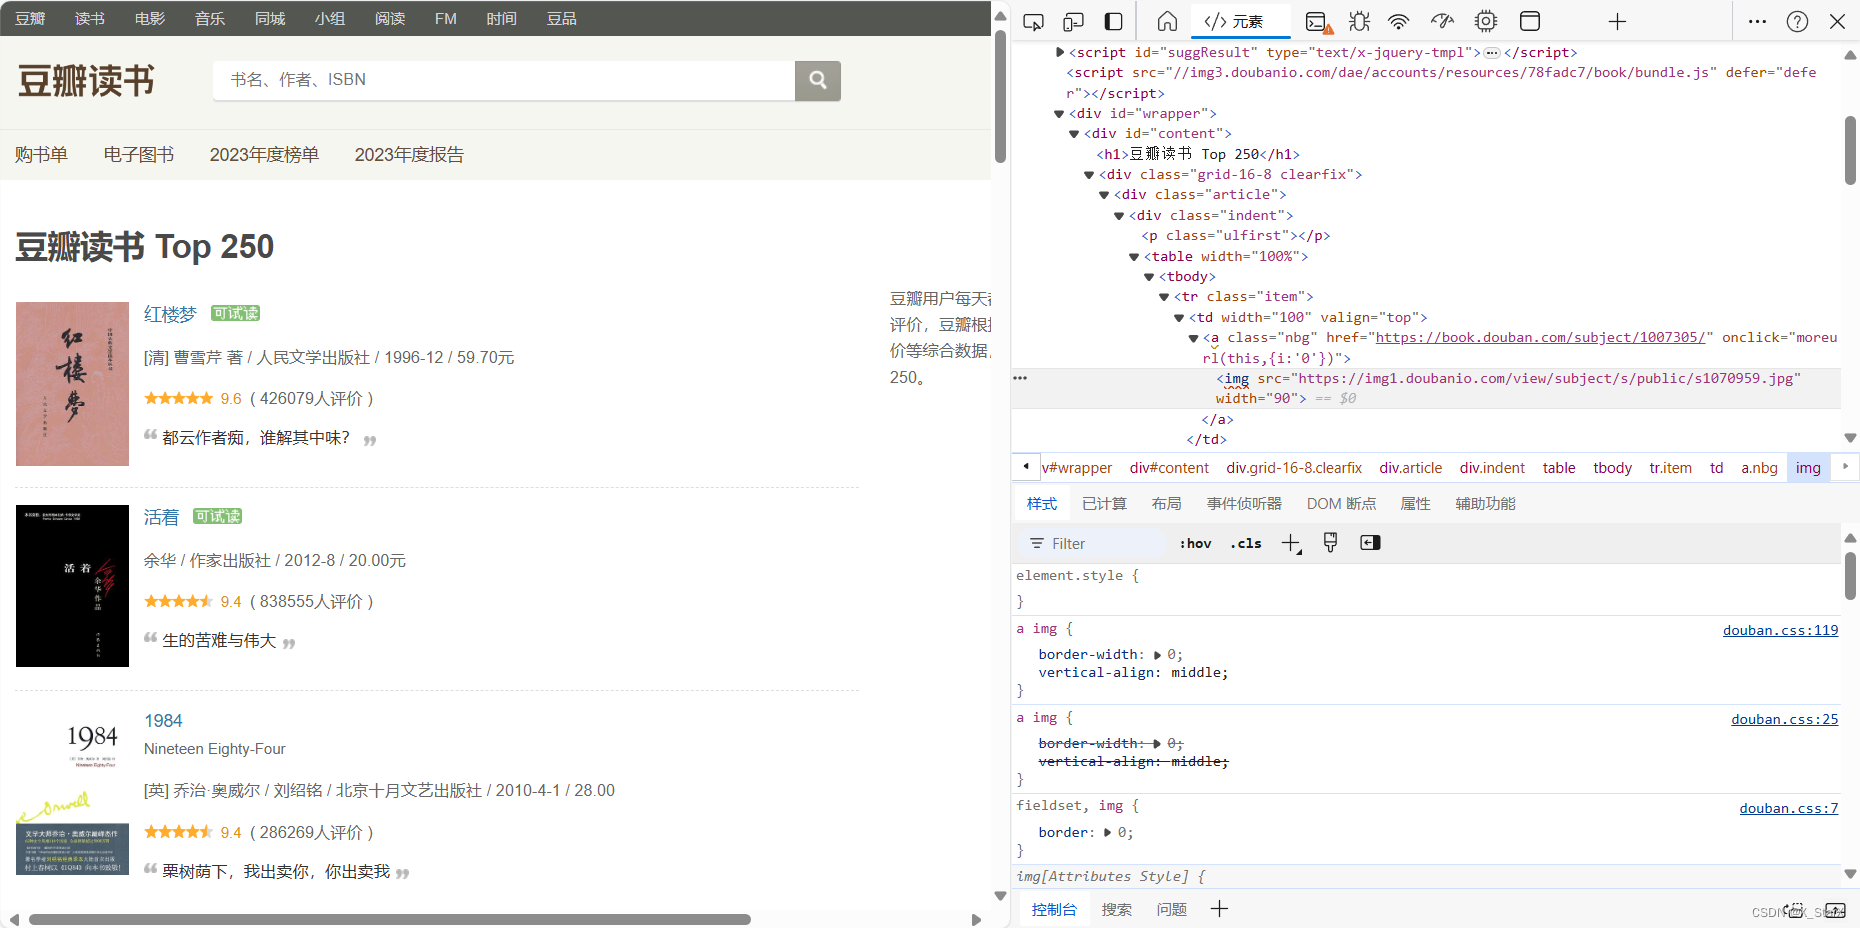Toggle the :hov element state panel

(1195, 543)
